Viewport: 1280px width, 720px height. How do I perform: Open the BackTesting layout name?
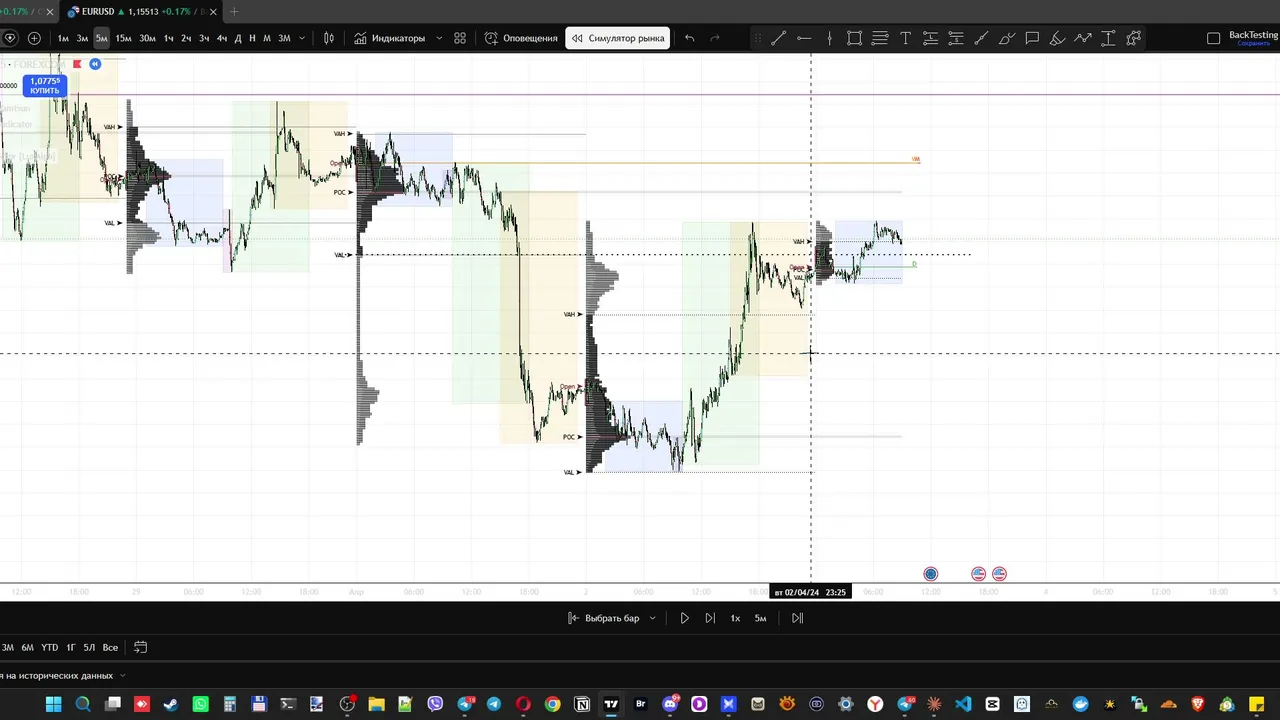1253,35
